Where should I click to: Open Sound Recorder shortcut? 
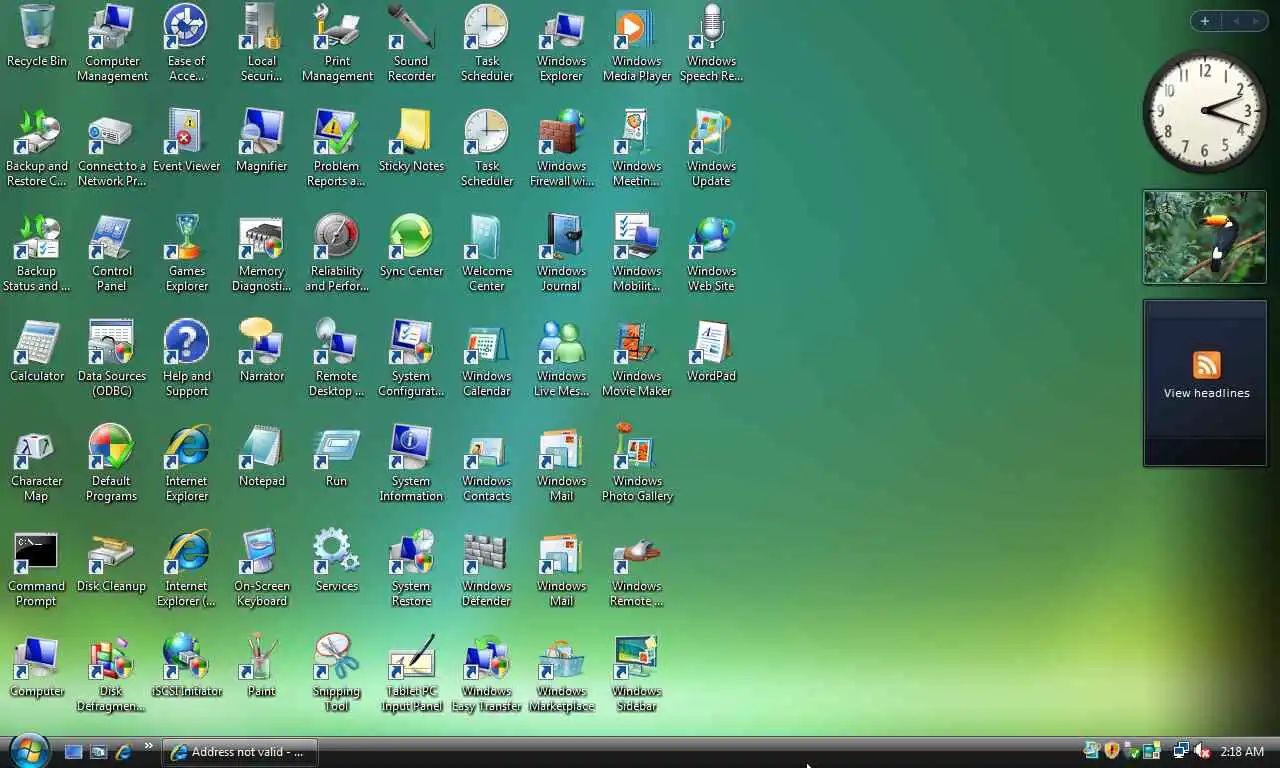click(411, 43)
